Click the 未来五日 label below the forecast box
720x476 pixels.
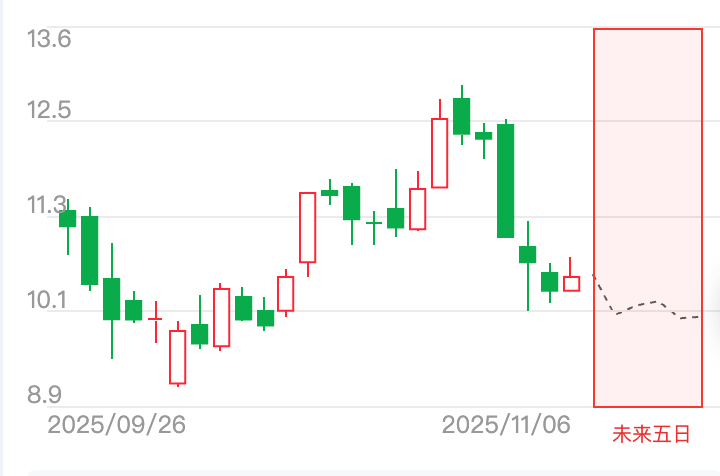[x=651, y=434]
